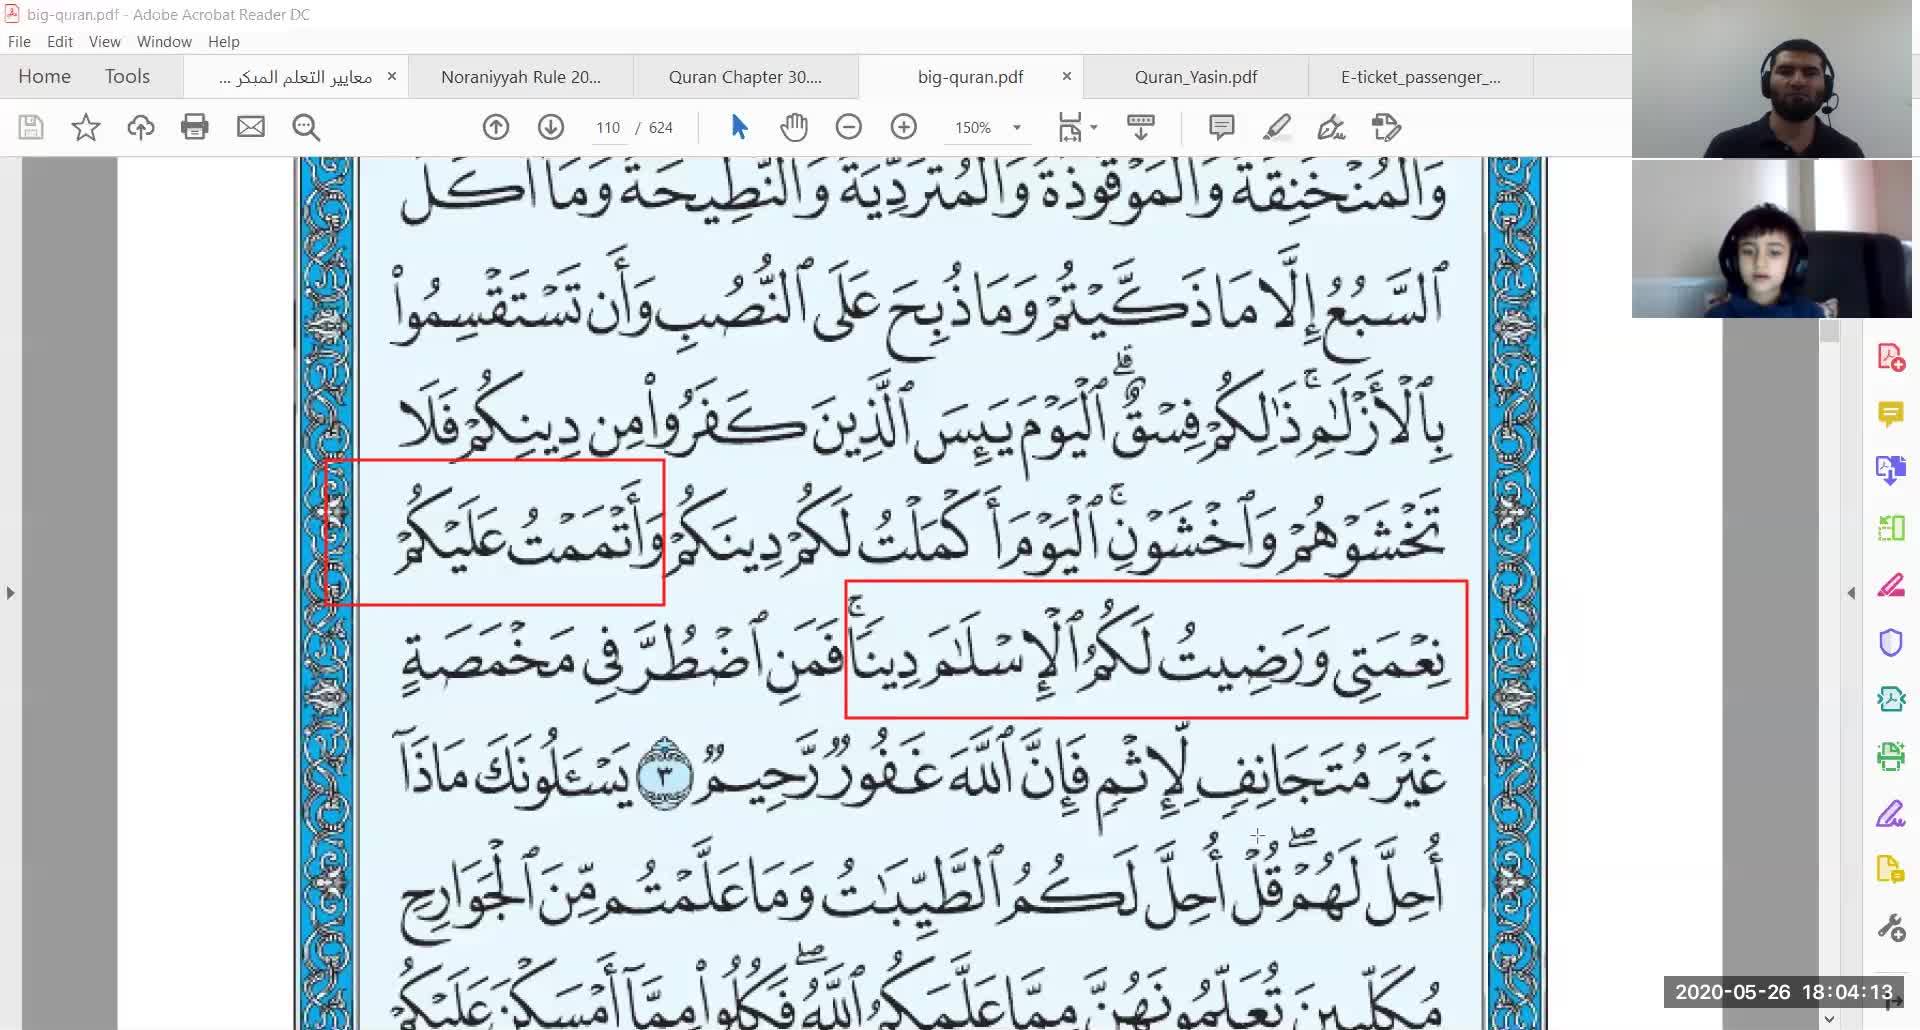Image resolution: width=1920 pixels, height=1030 pixels.
Task: Expand the page fit options arrow
Action: tap(1094, 127)
